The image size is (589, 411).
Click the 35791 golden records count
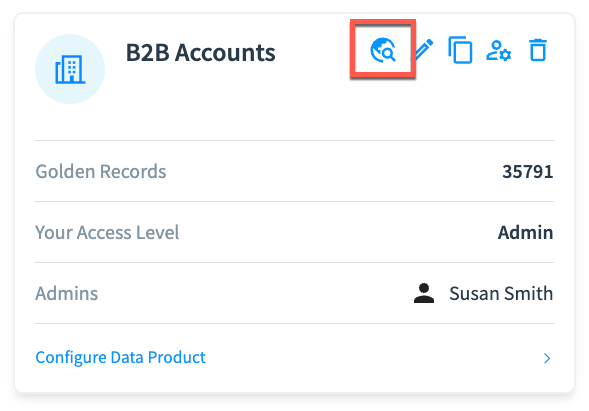pyautogui.click(x=528, y=172)
